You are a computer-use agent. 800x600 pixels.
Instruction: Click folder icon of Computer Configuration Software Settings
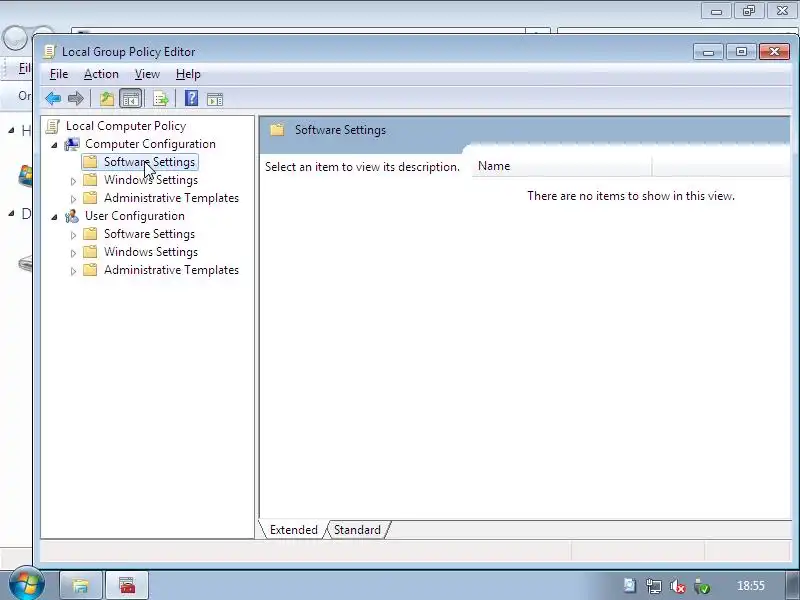(90, 162)
